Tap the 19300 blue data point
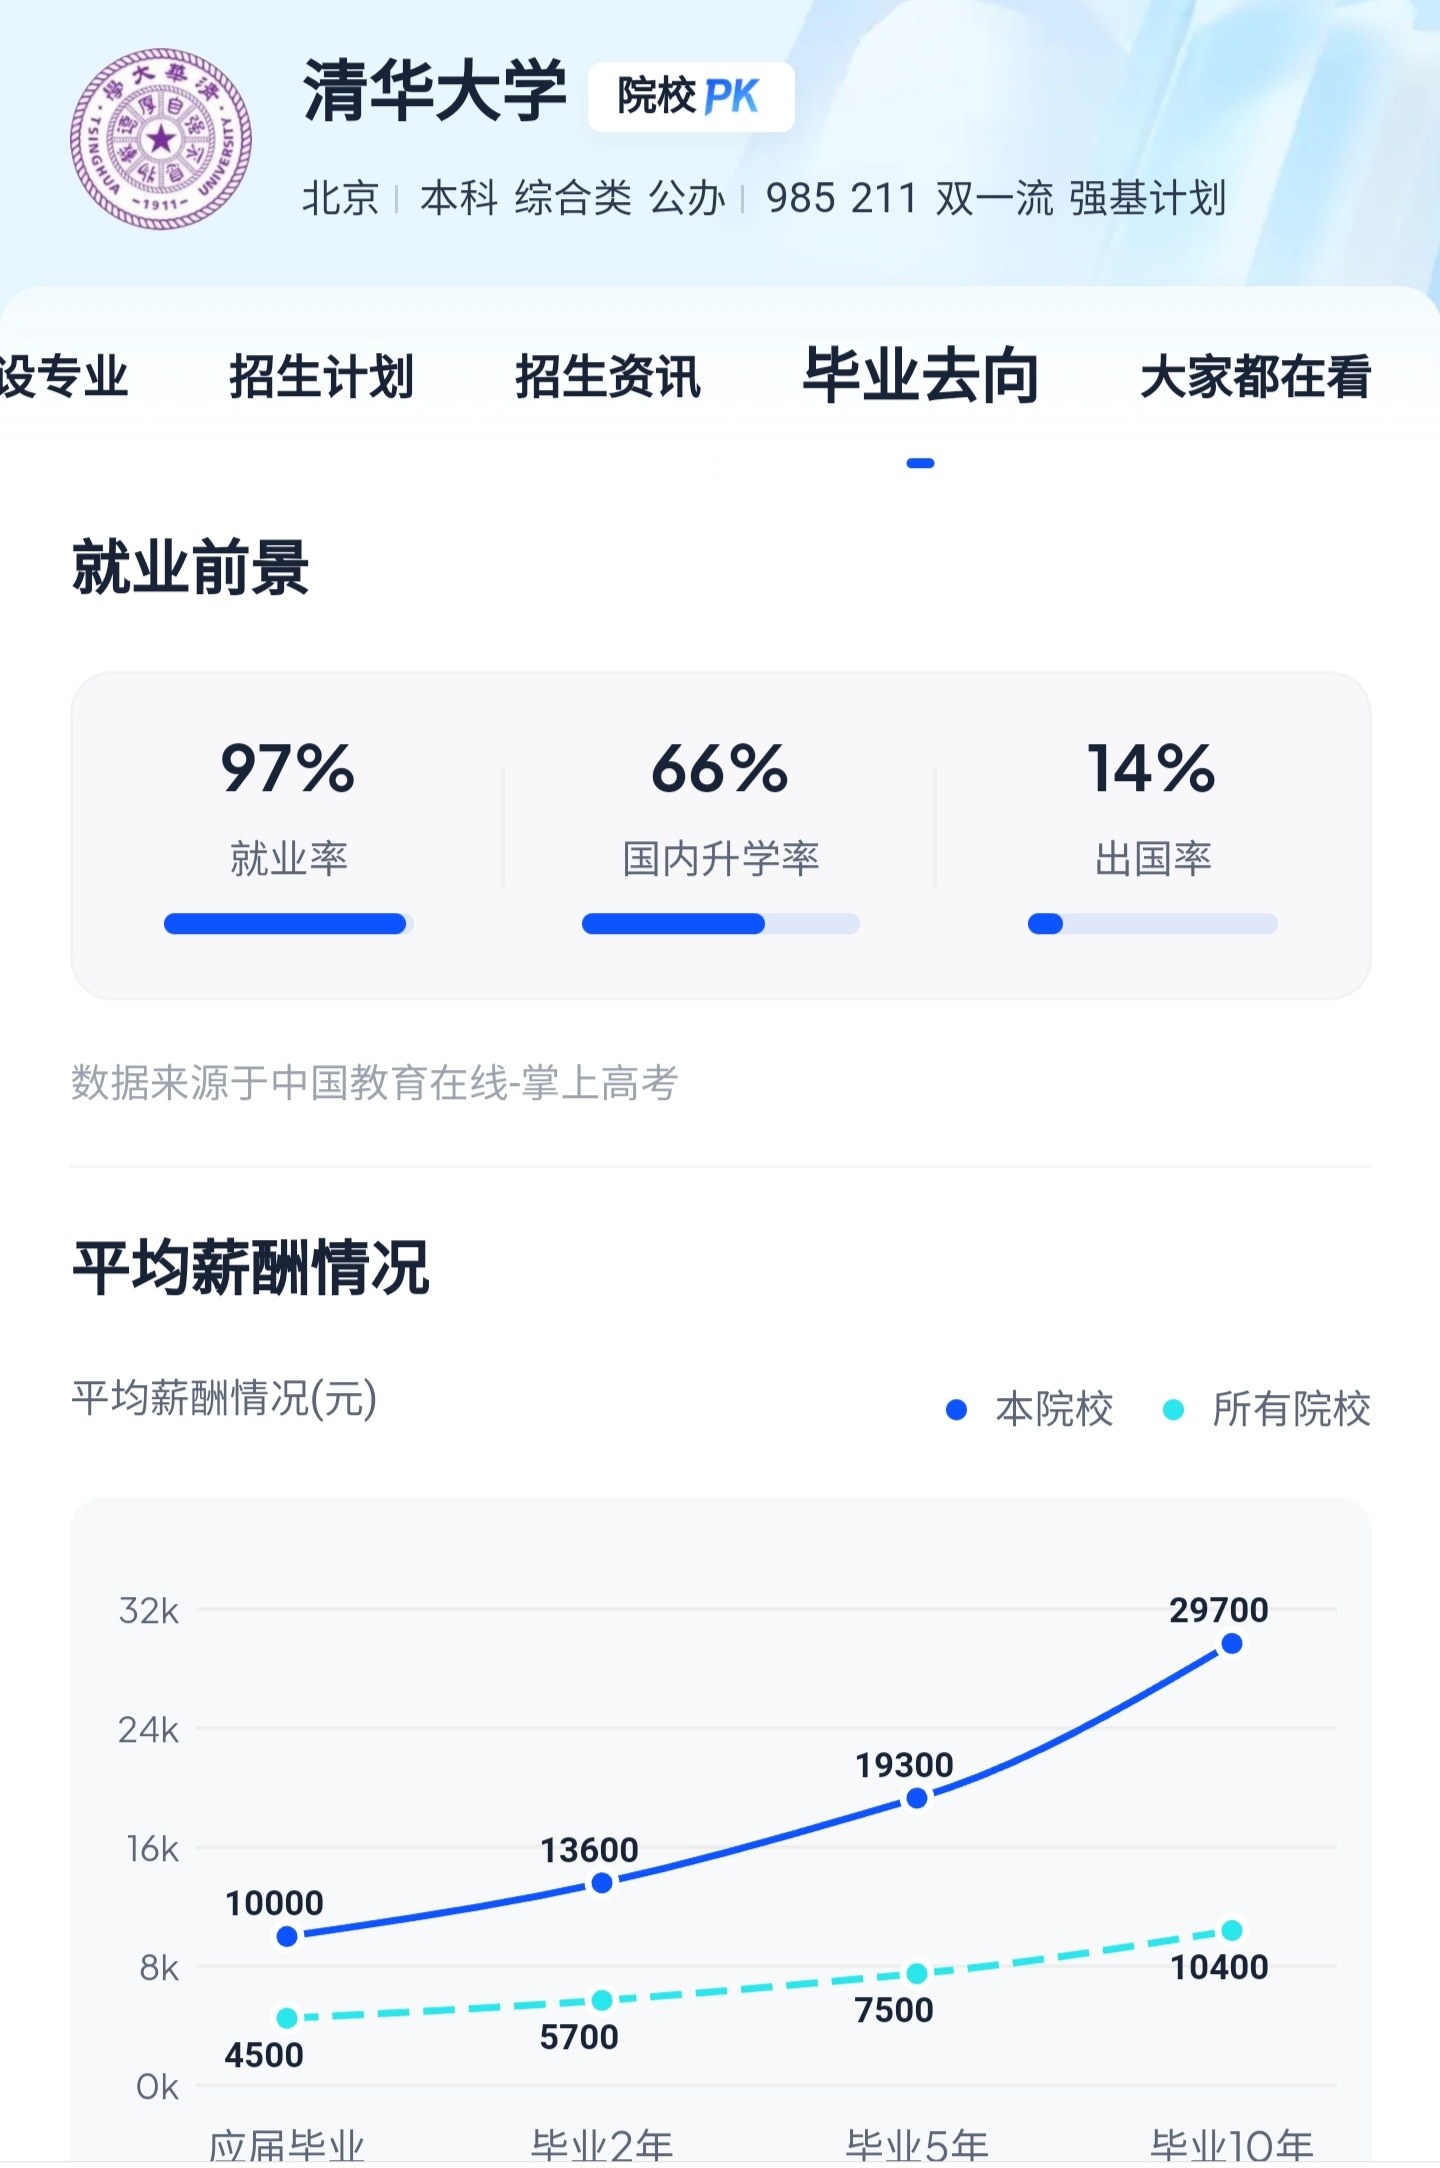 point(917,1799)
